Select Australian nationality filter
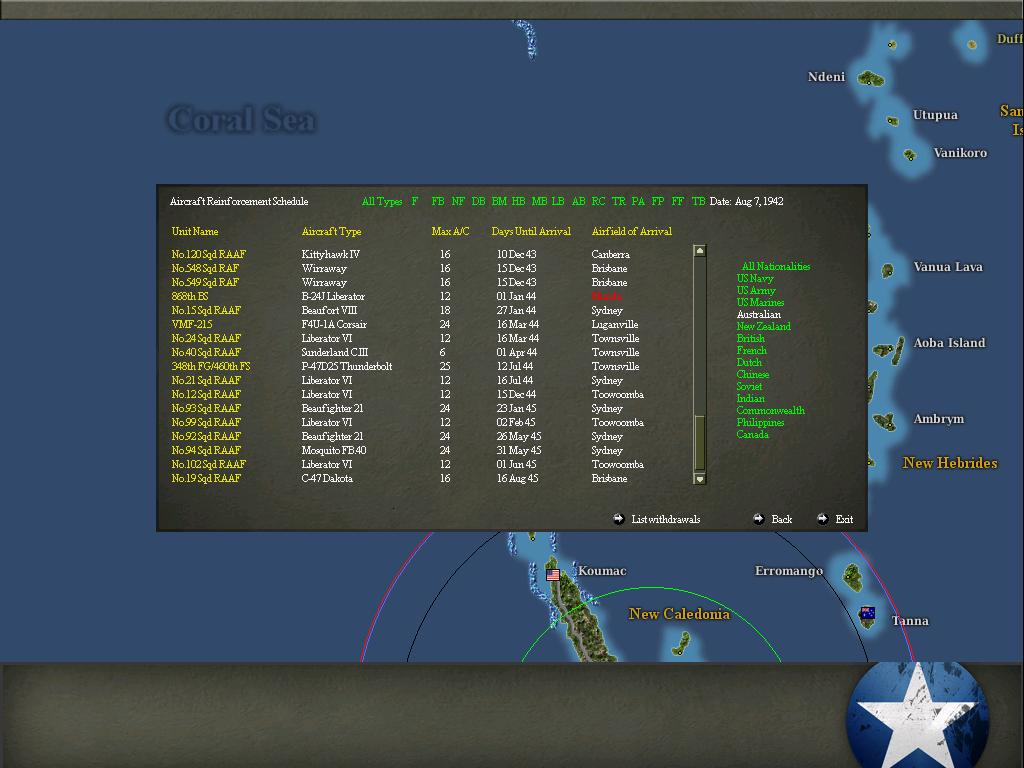This screenshot has height=768, width=1024. [759, 314]
